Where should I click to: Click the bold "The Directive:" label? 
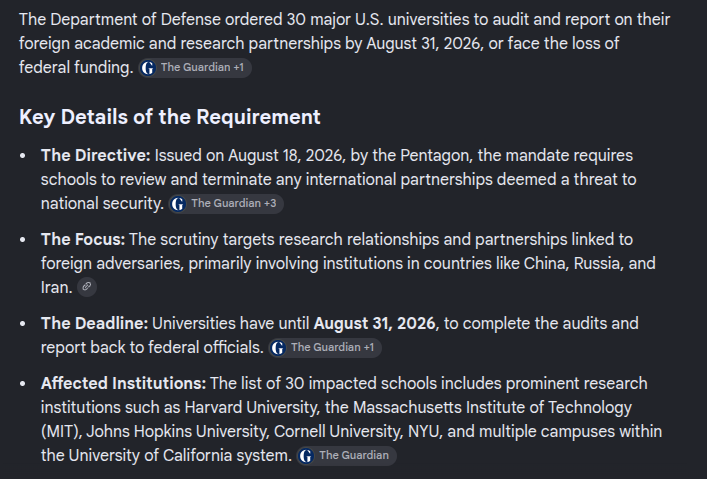pyautogui.click(x=96, y=156)
